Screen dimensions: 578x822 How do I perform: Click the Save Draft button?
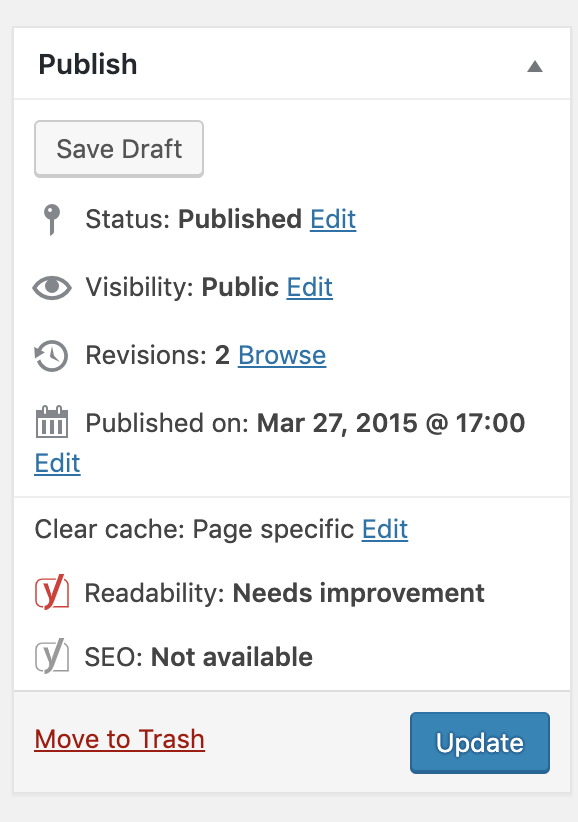[119, 149]
